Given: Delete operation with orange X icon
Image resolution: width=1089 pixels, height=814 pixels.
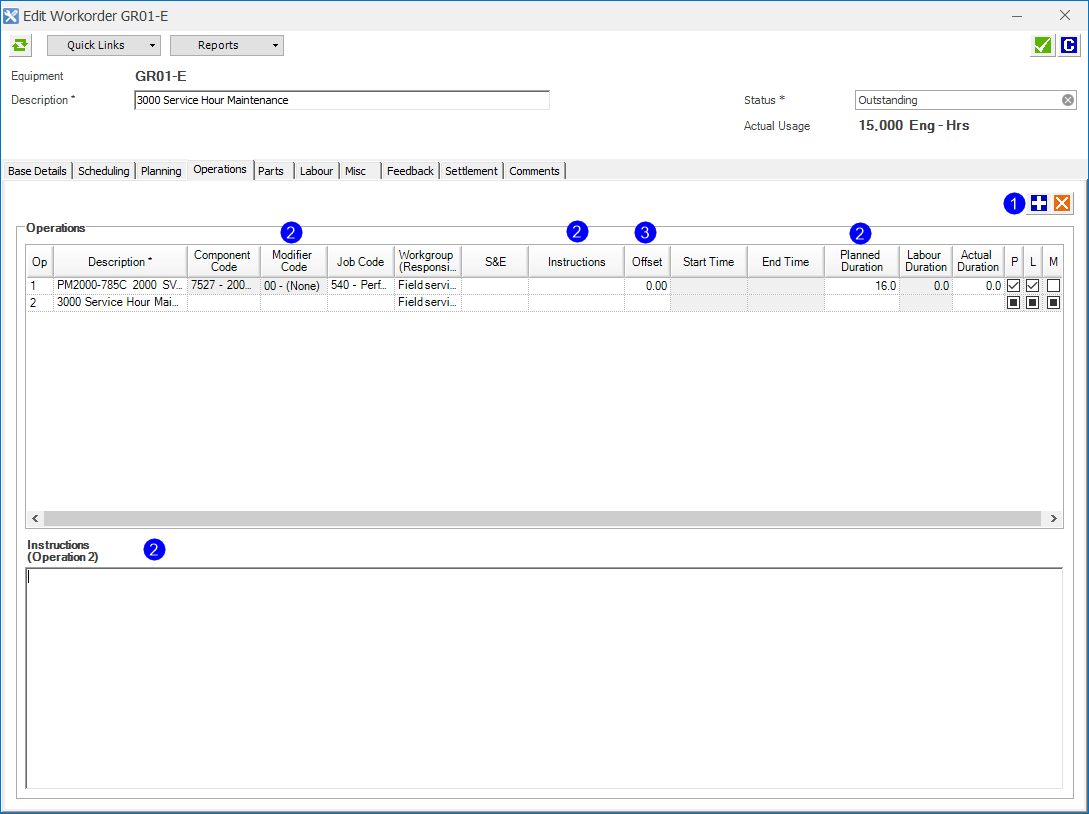Looking at the screenshot, I should point(1062,203).
